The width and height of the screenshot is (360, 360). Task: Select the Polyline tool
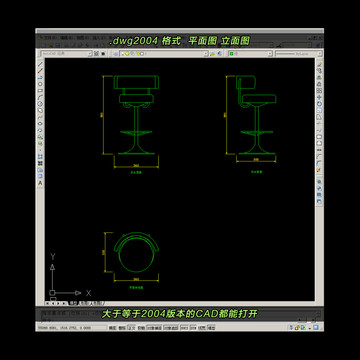(x=40, y=77)
